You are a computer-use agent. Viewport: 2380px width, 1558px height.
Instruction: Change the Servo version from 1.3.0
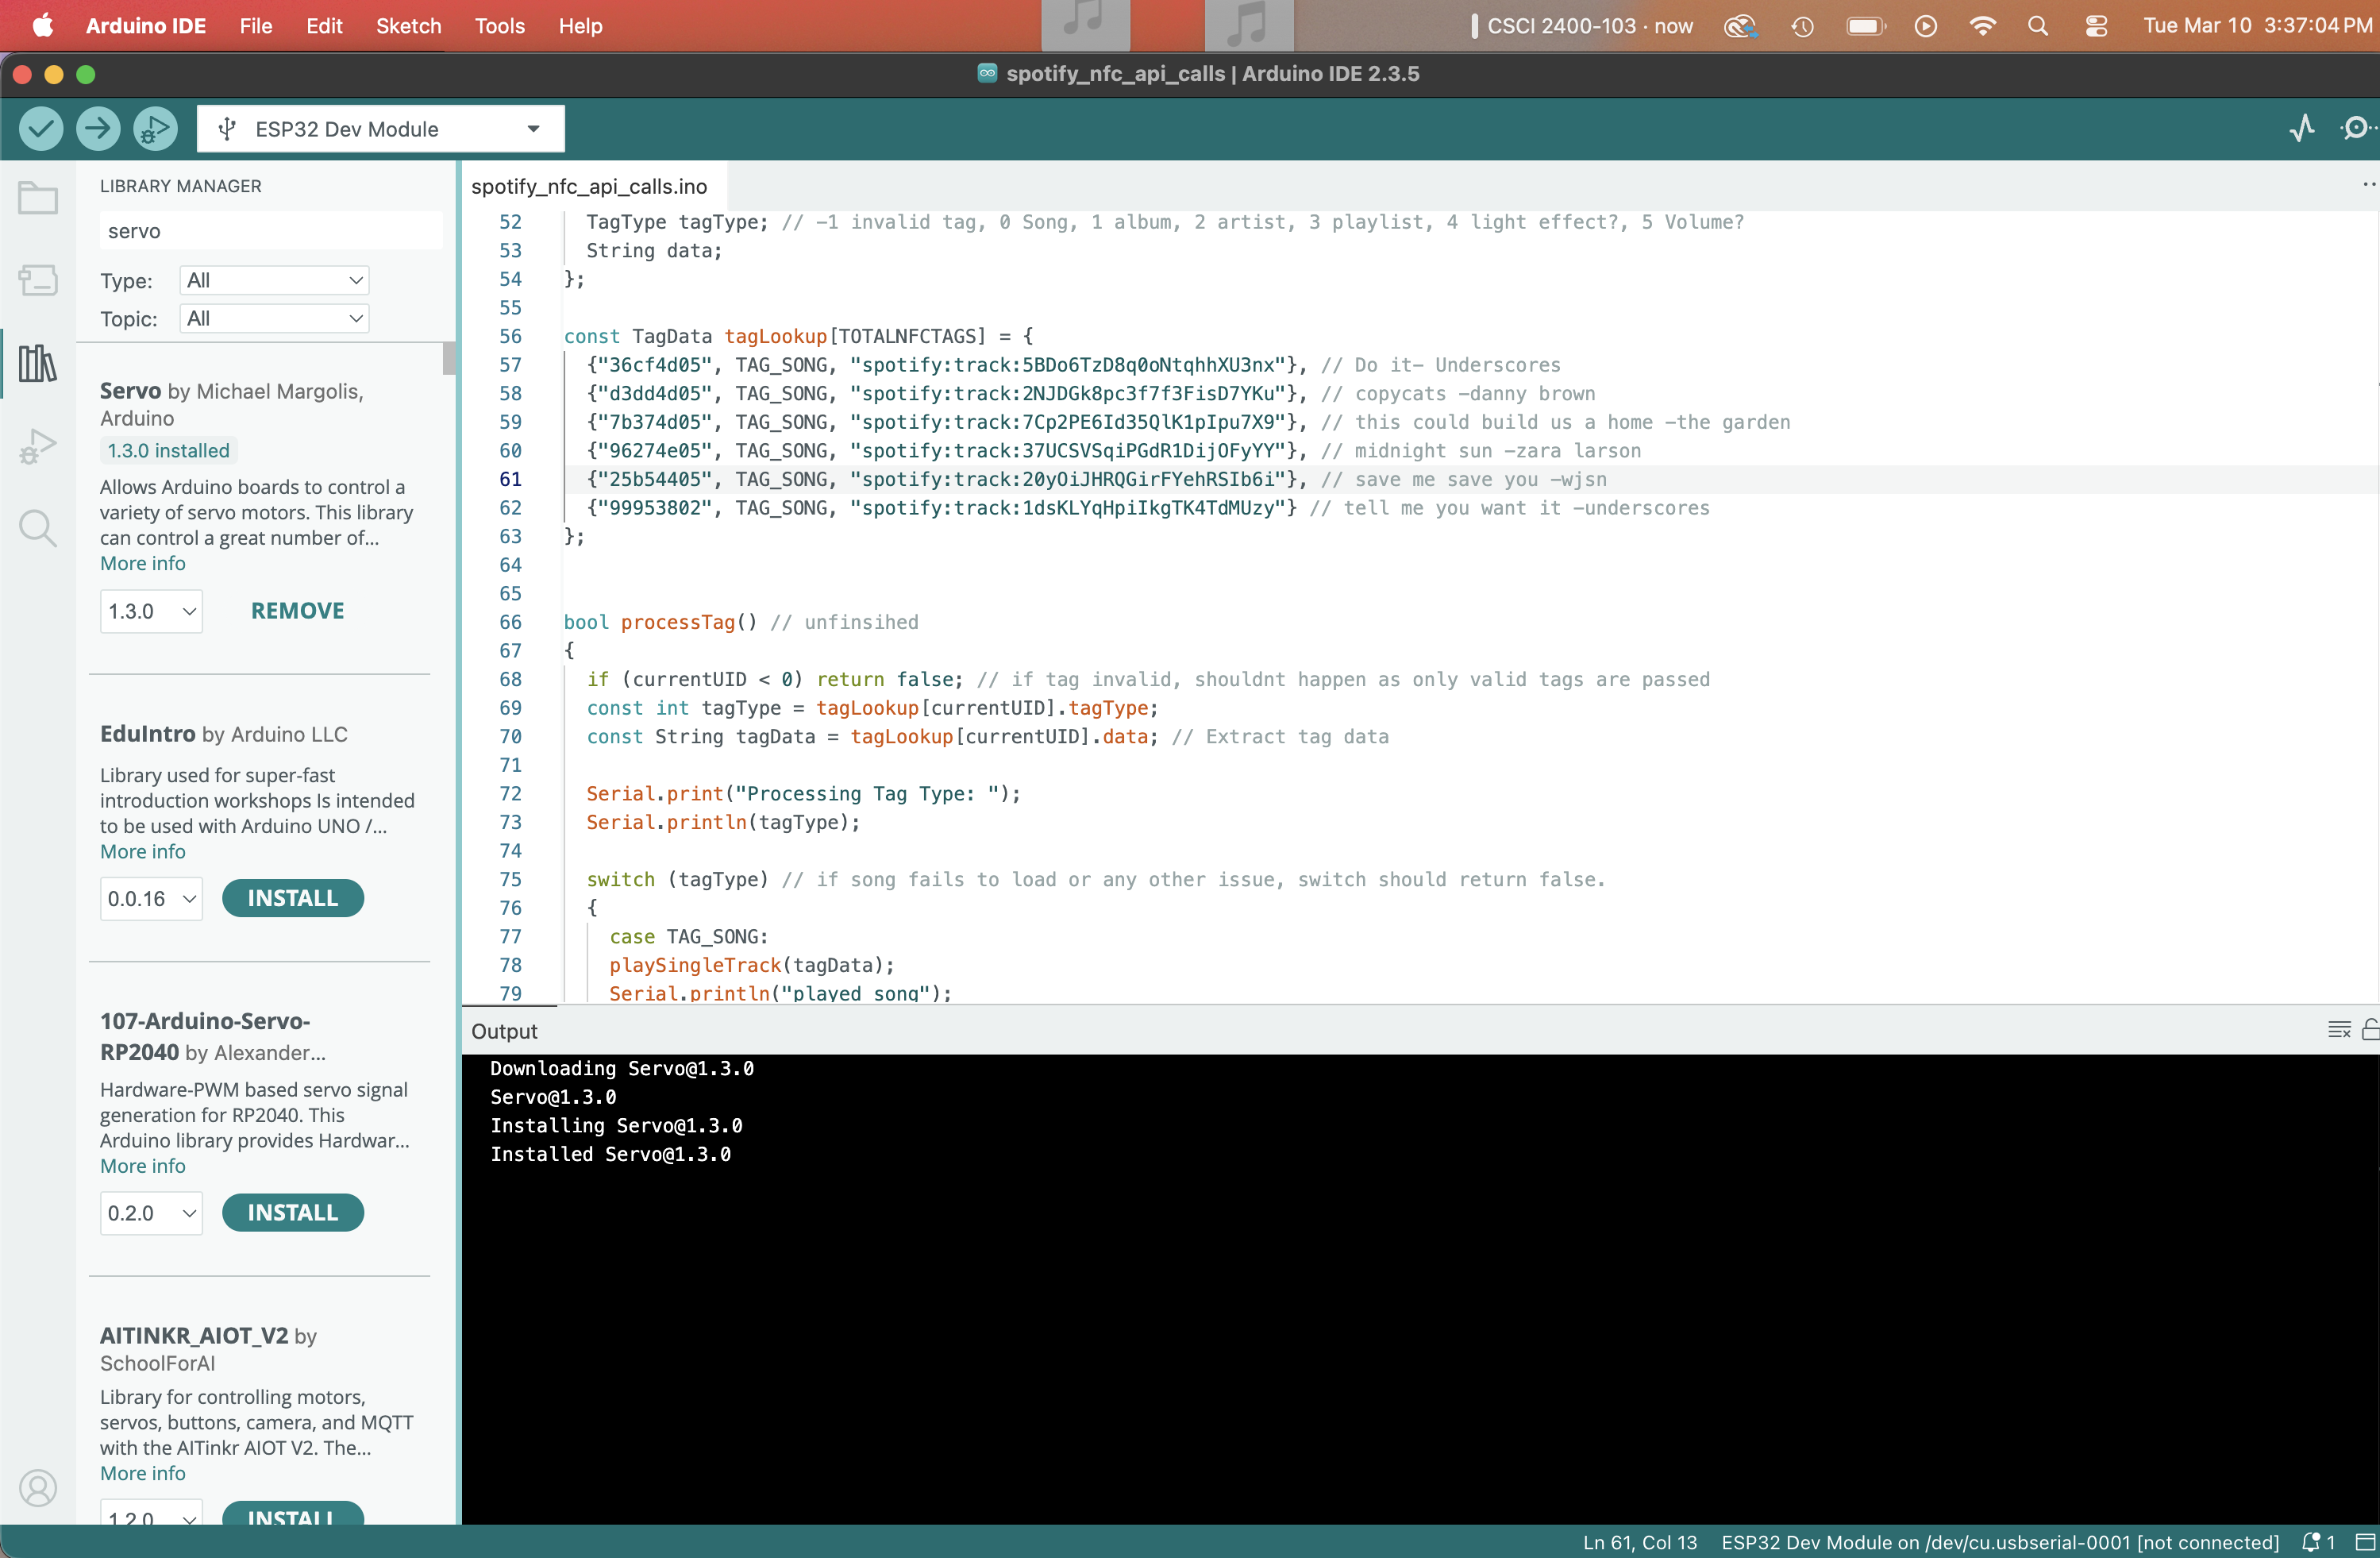(x=150, y=611)
